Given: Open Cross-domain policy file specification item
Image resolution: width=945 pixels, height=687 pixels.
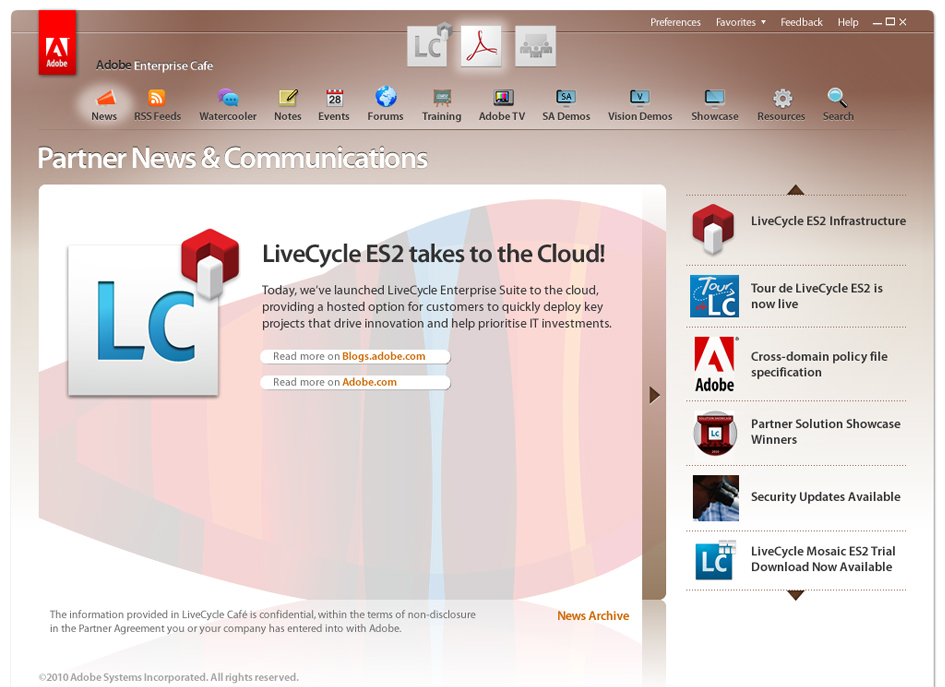Looking at the screenshot, I should (x=819, y=364).
